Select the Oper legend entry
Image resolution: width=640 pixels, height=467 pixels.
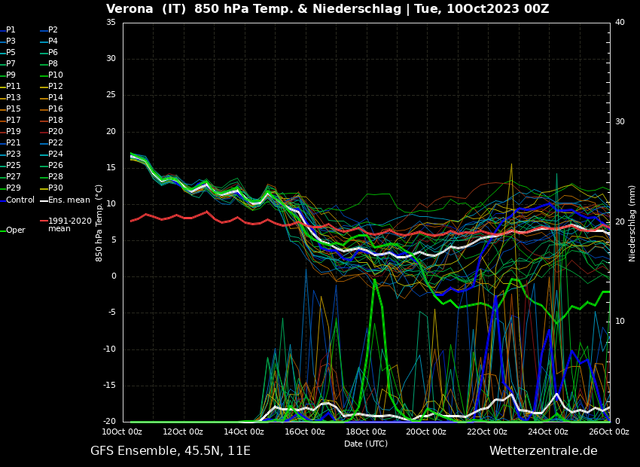pyautogui.click(x=13, y=230)
